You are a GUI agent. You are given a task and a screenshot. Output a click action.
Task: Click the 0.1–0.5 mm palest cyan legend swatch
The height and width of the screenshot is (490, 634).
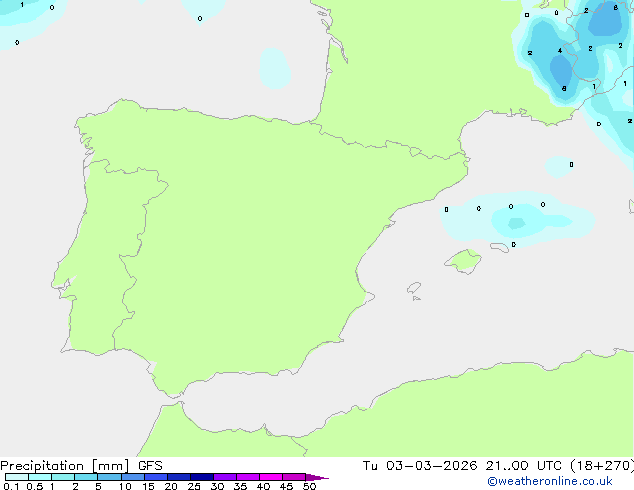pyautogui.click(x=17, y=477)
